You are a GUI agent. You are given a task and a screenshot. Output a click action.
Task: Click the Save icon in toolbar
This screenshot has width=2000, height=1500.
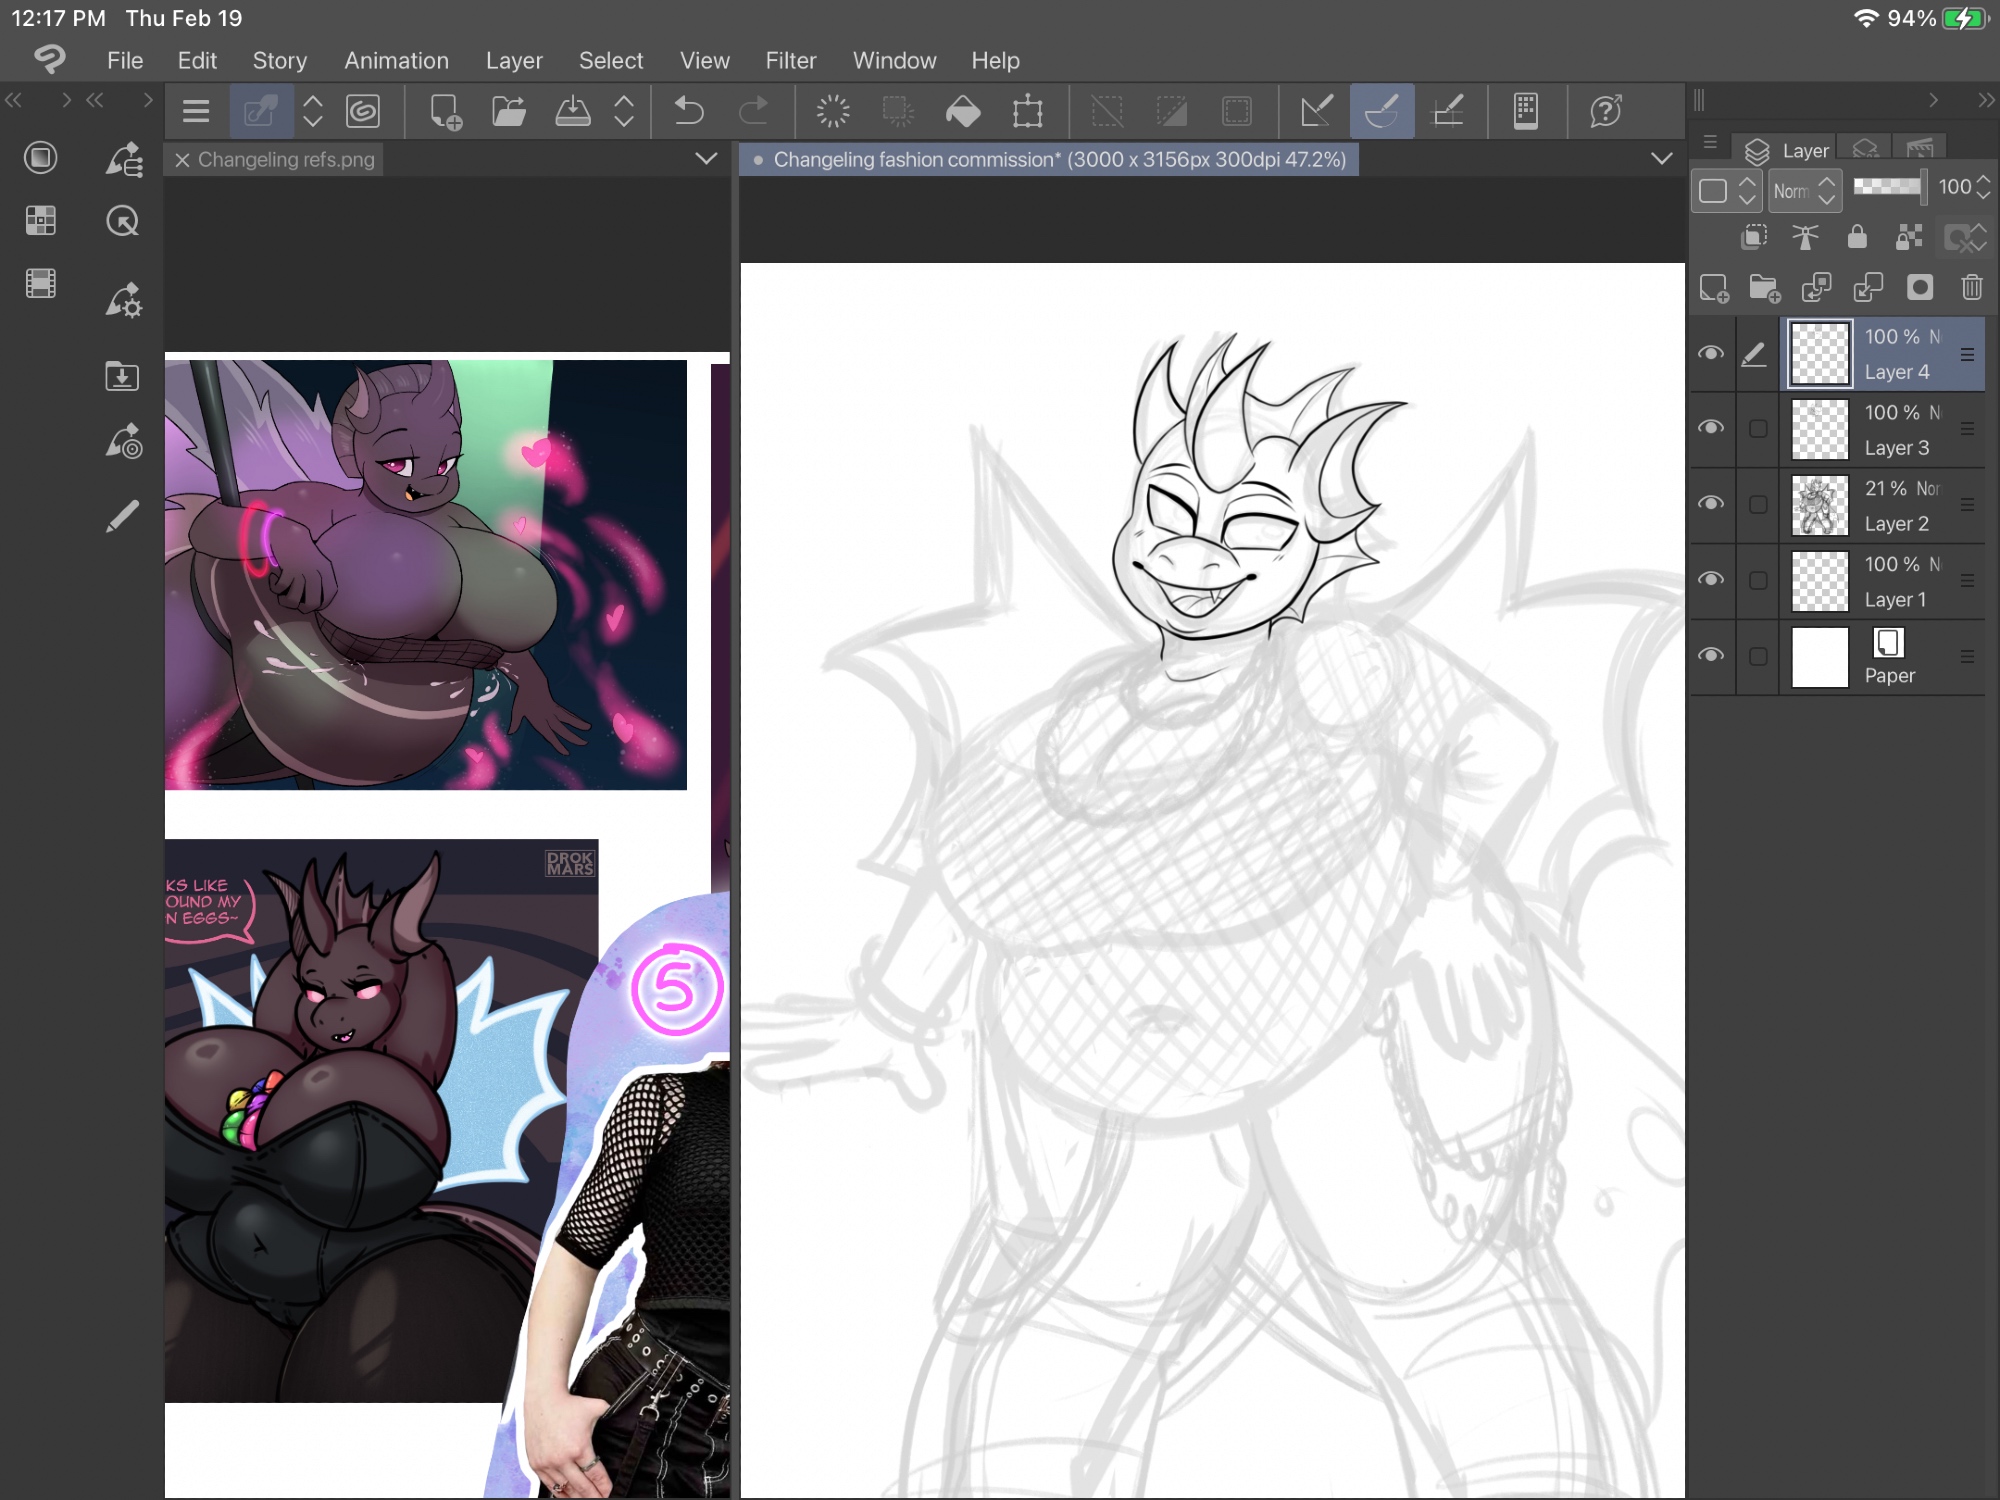(572, 110)
